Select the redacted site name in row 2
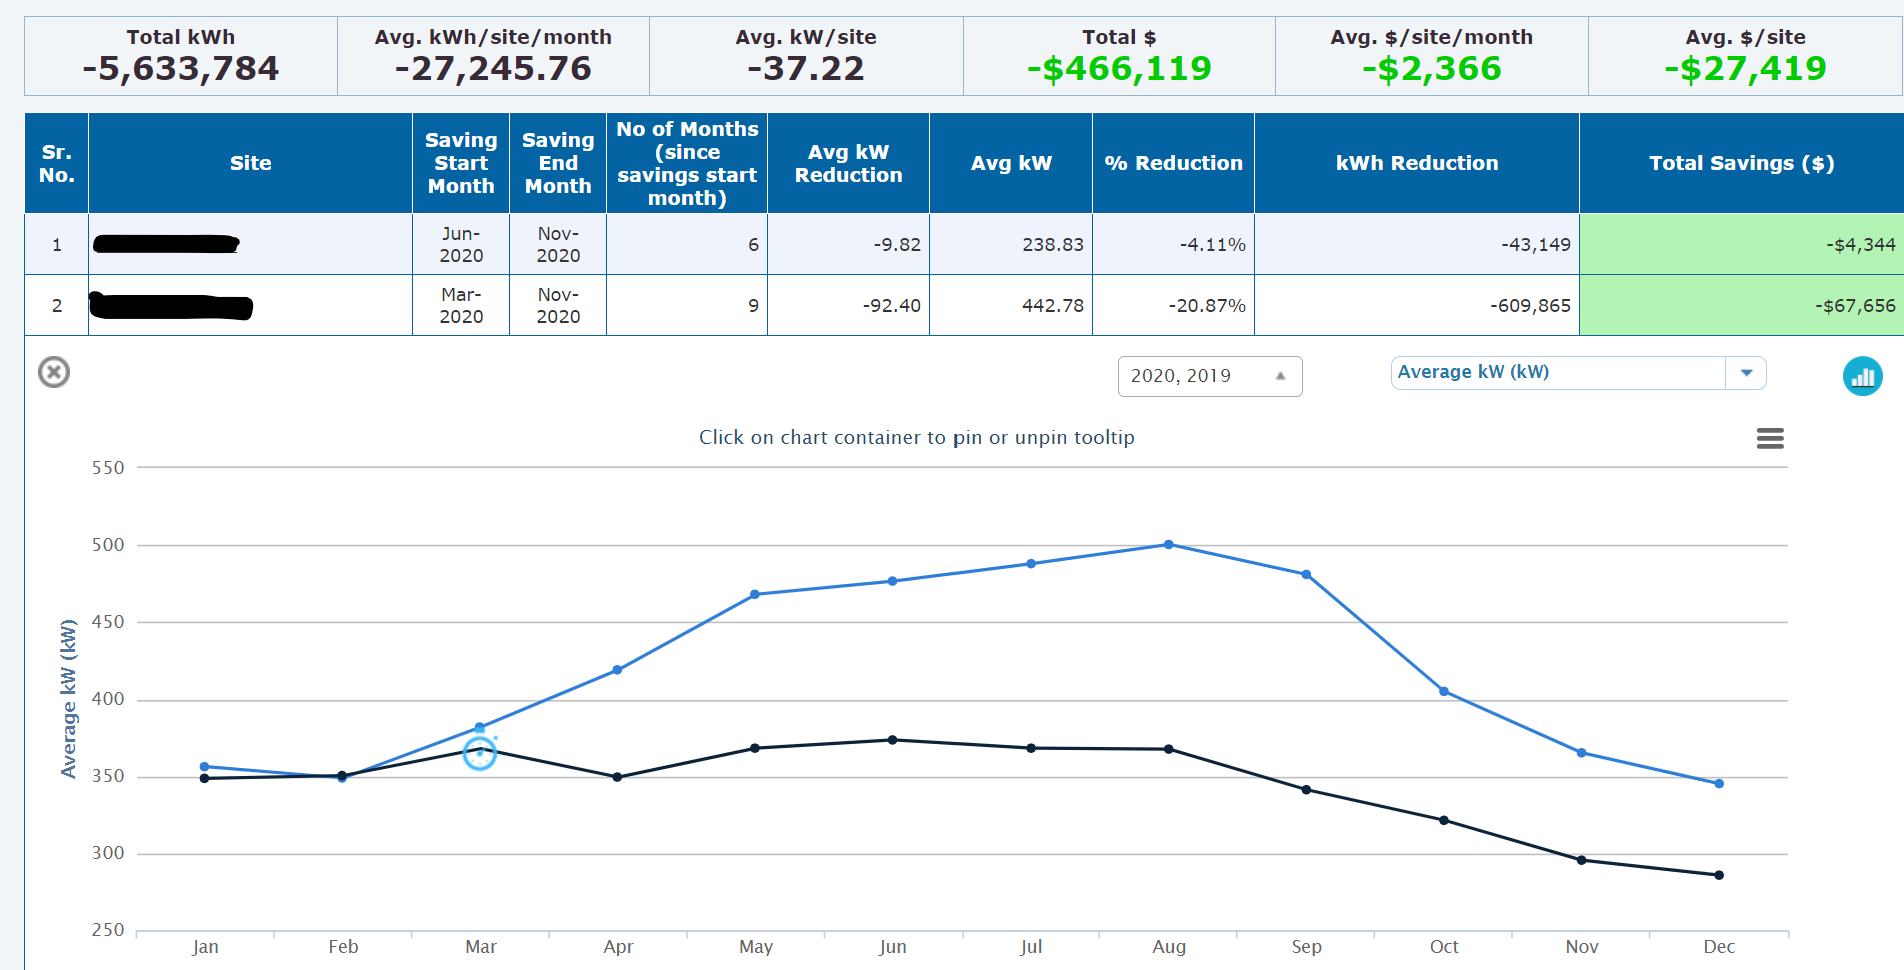The image size is (1904, 970). (171, 305)
